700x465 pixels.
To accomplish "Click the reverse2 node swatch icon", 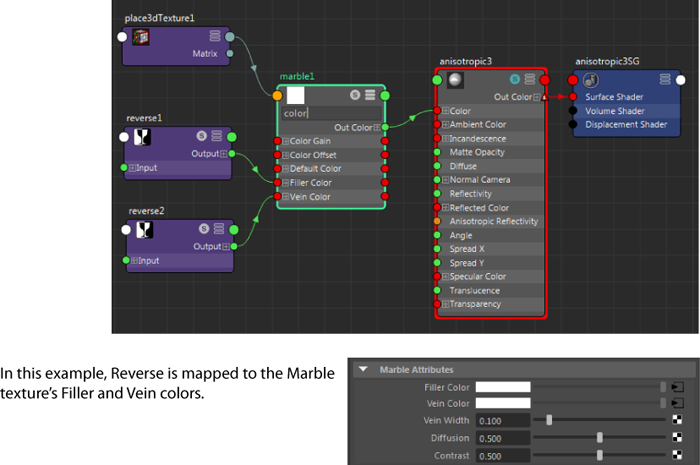I will (x=144, y=230).
